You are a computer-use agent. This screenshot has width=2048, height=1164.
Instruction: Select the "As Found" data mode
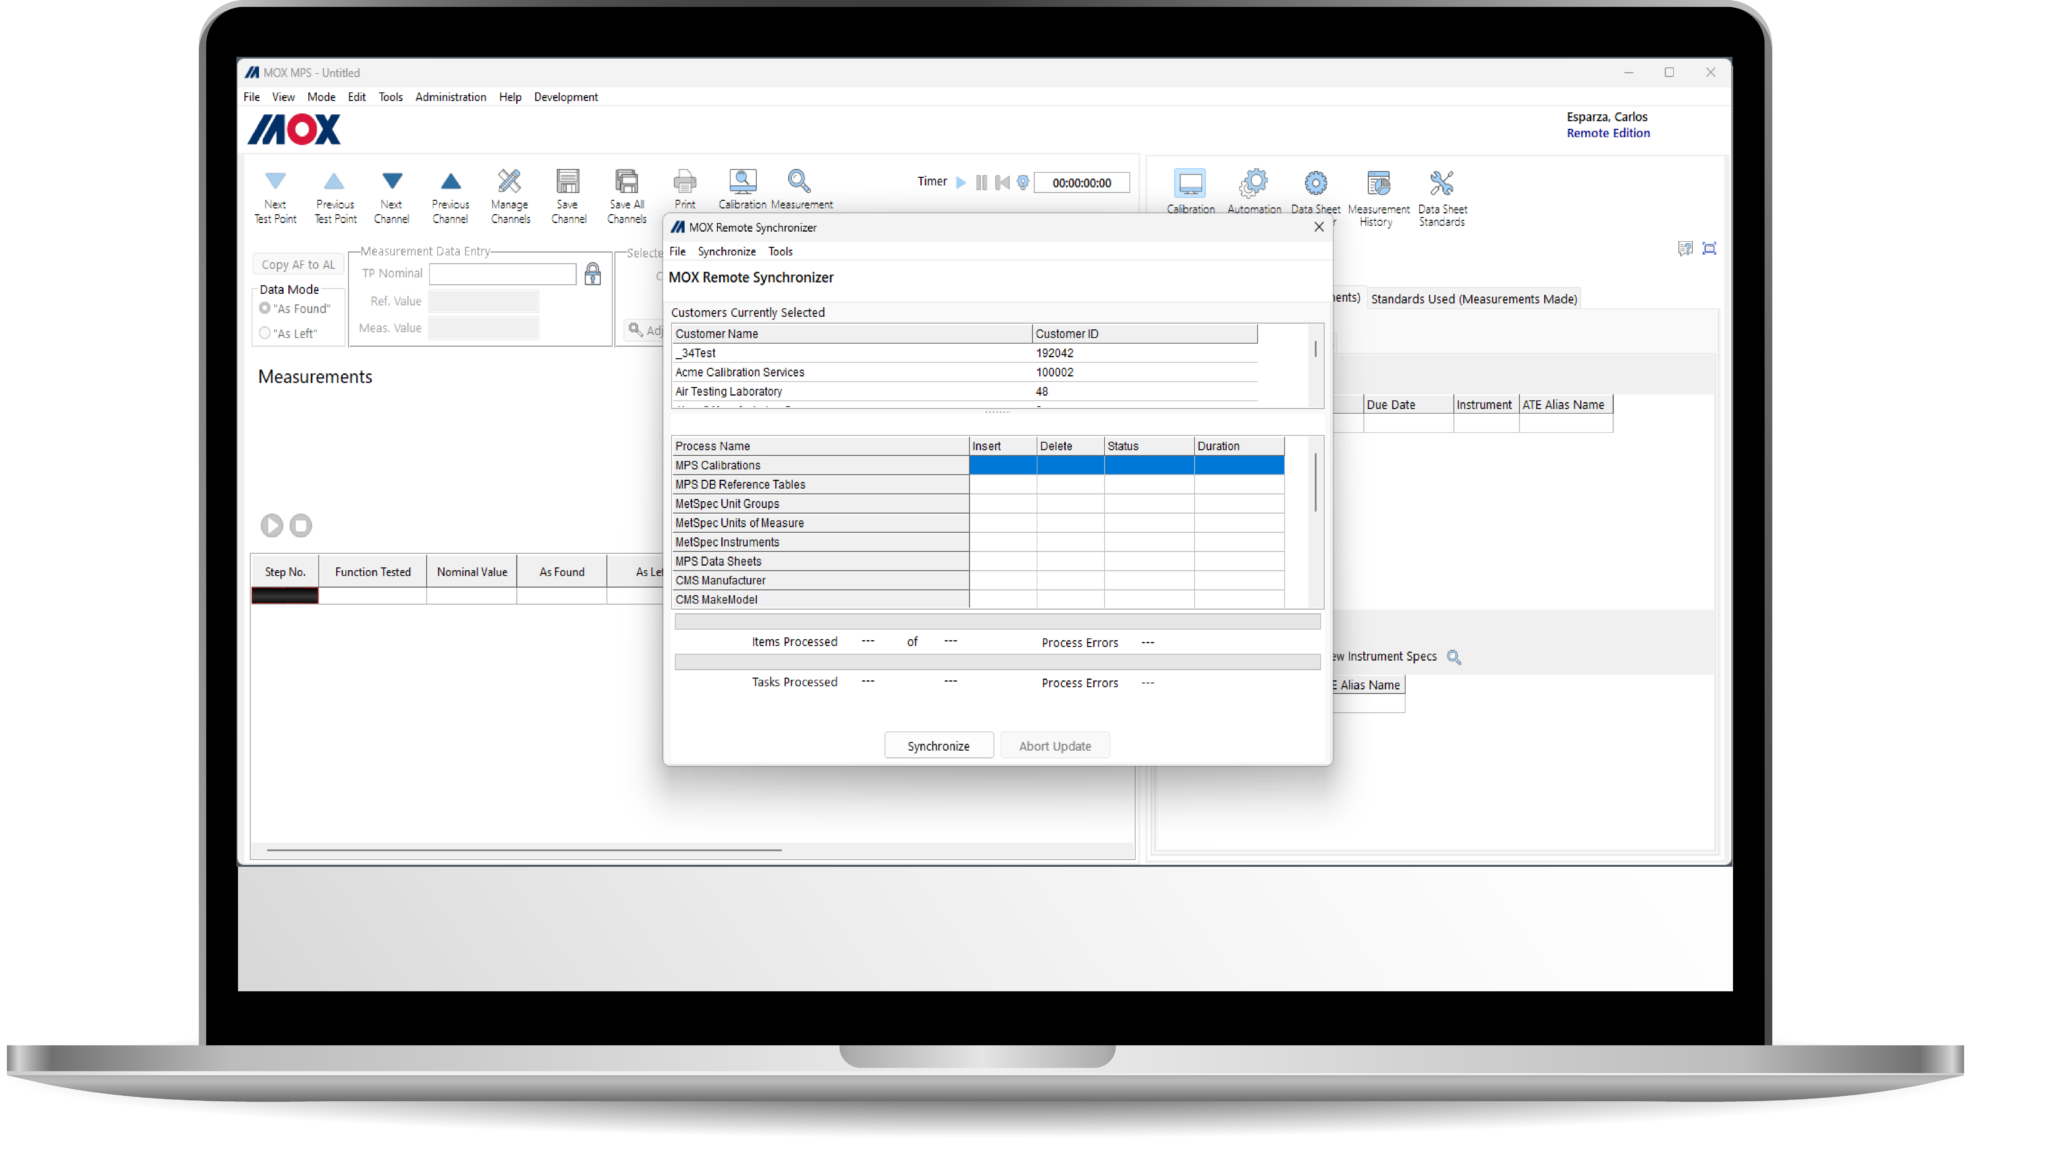pyautogui.click(x=265, y=308)
